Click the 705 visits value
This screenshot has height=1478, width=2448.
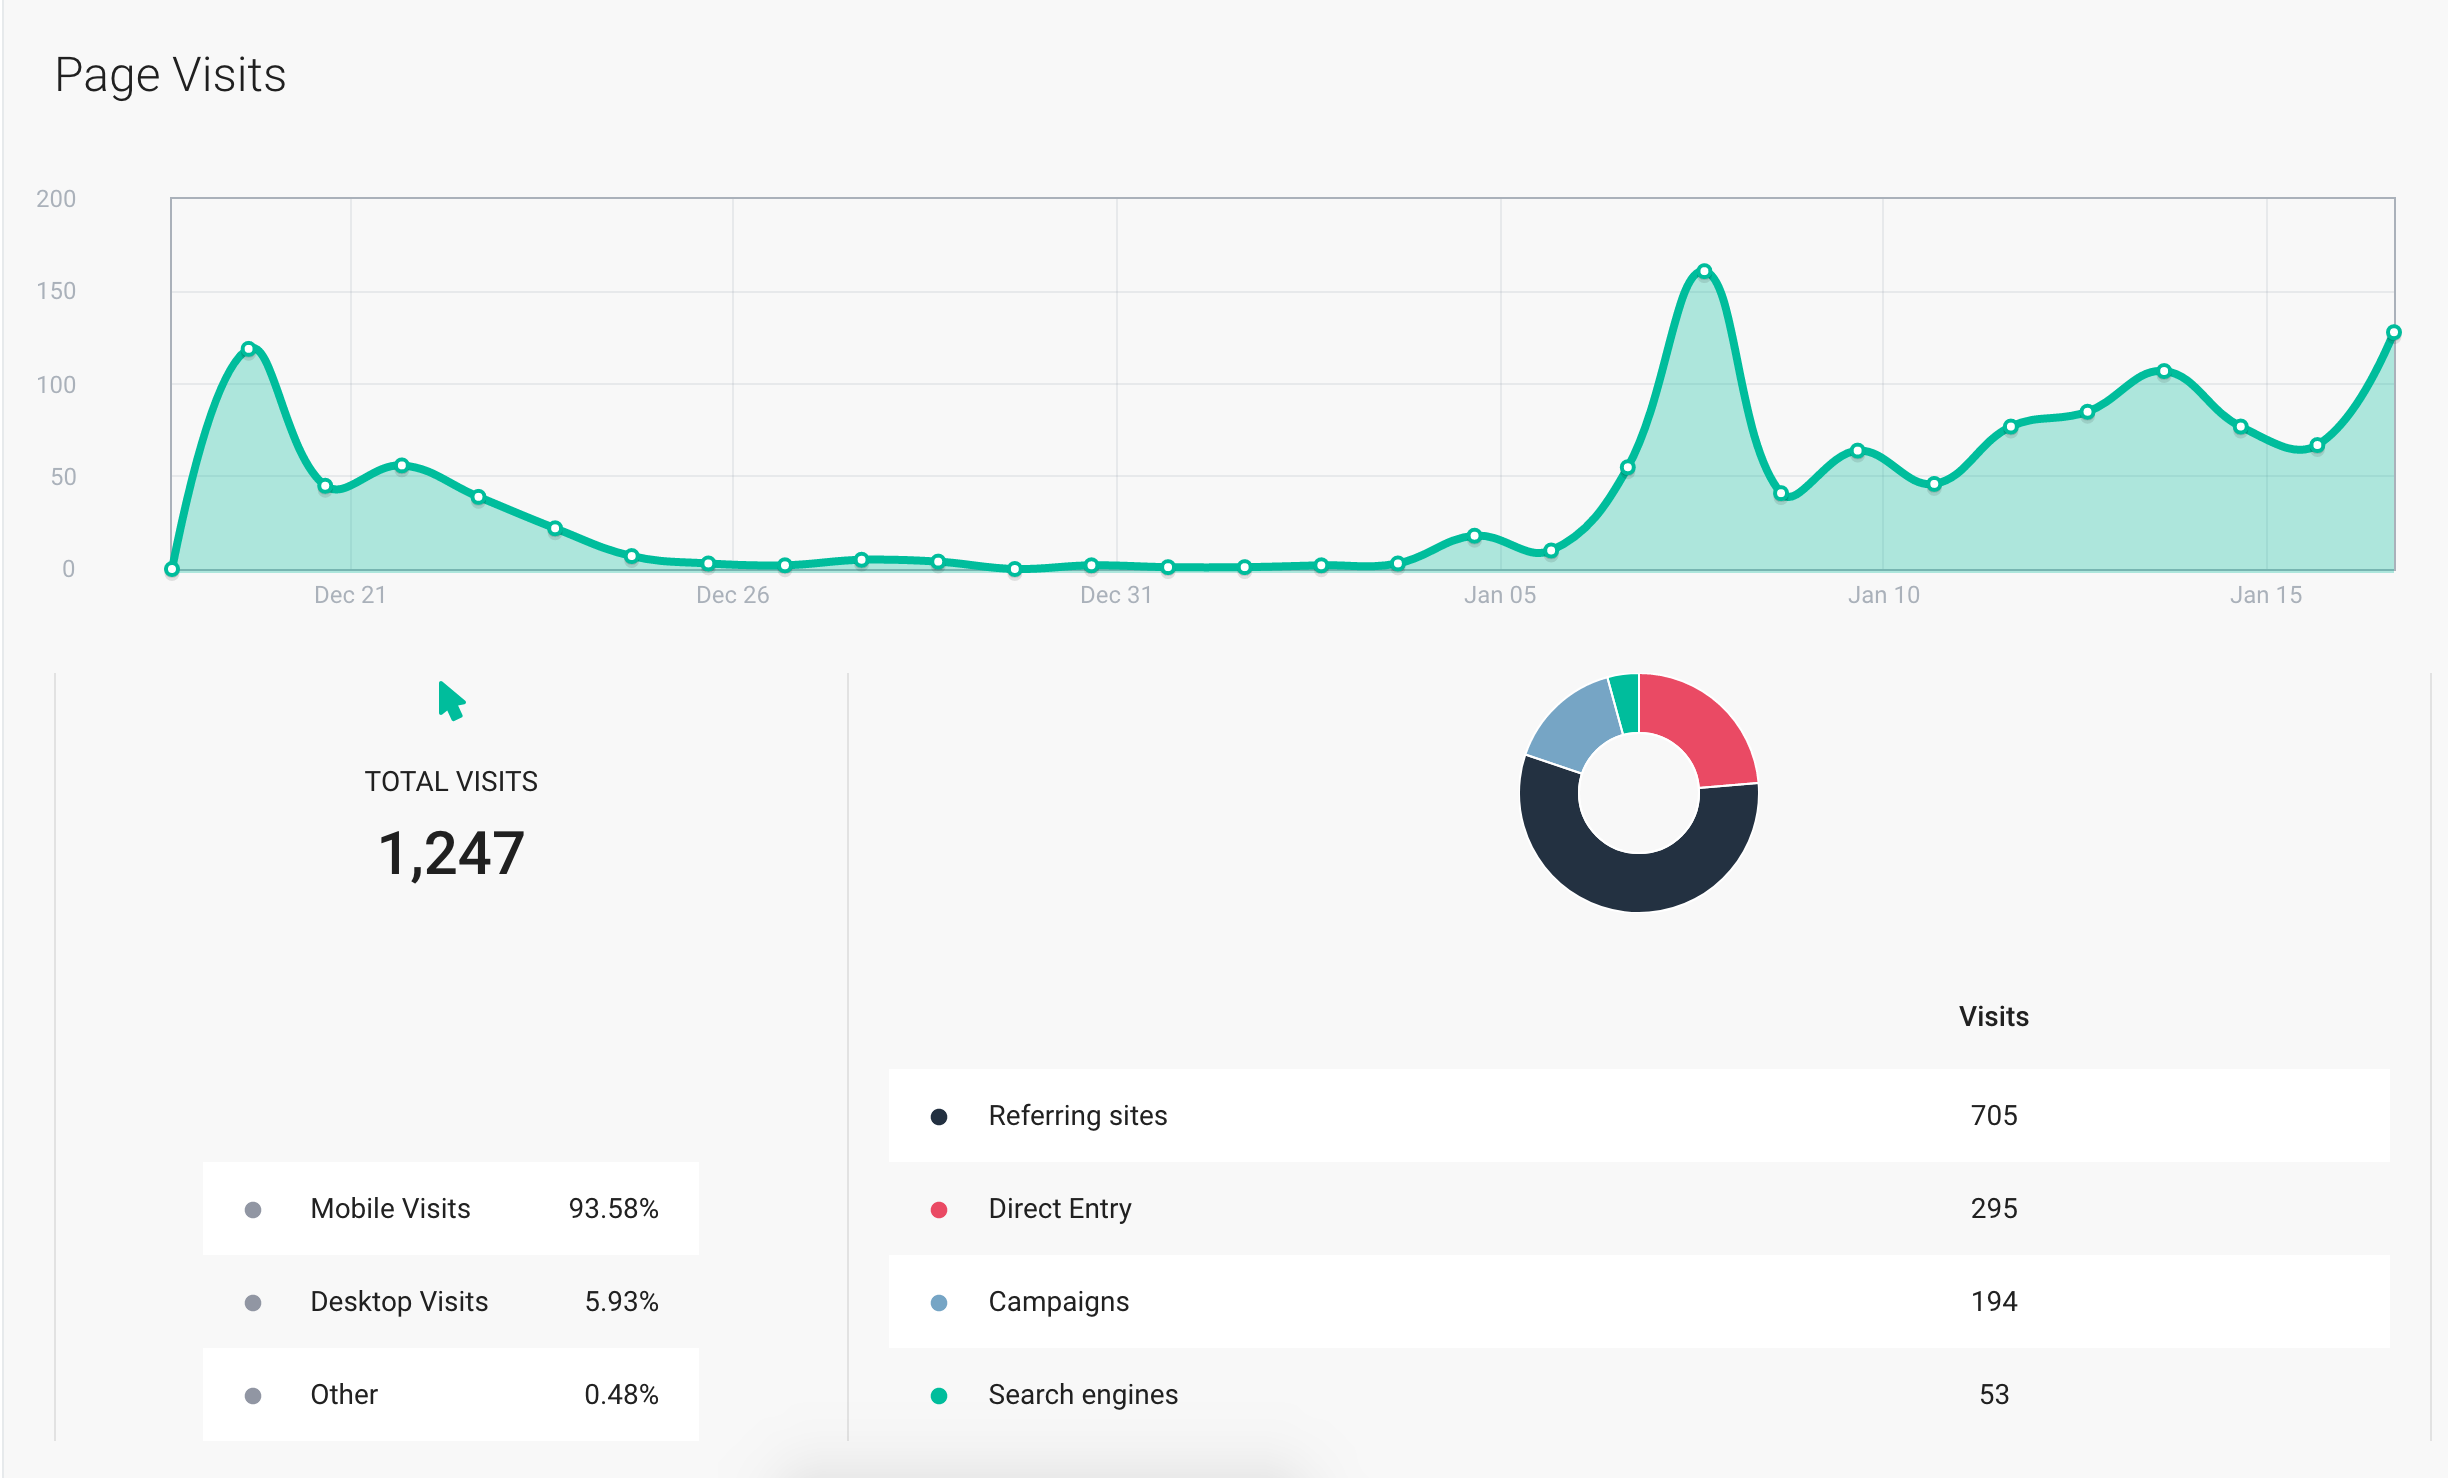pos(1993,1115)
